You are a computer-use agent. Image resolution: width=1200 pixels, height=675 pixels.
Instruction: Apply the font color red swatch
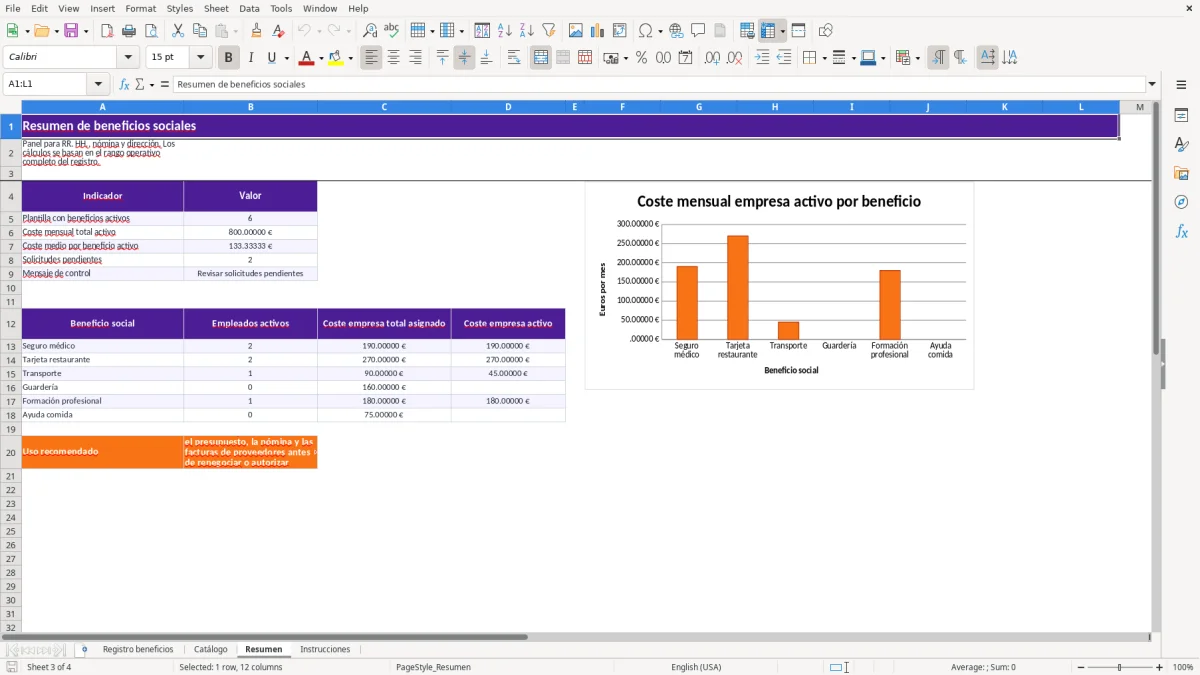(305, 58)
